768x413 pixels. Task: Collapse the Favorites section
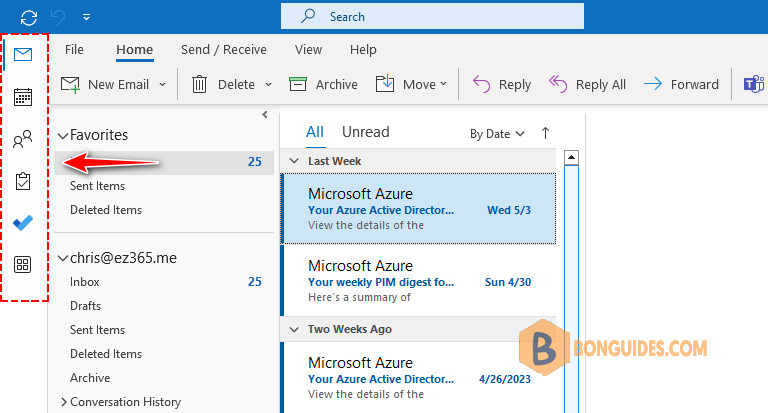point(63,136)
